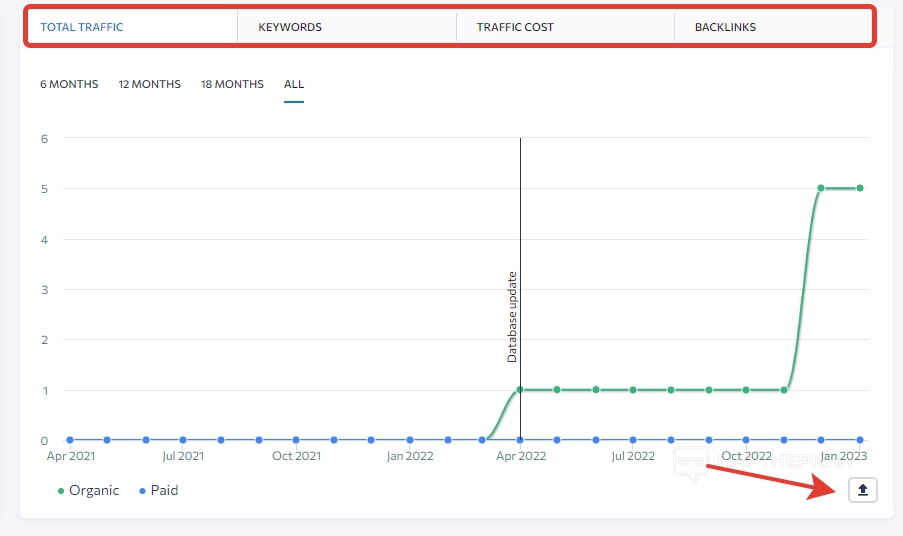Click the Paid data point at Oct 2021
The width and height of the screenshot is (903, 536).
[x=296, y=440]
